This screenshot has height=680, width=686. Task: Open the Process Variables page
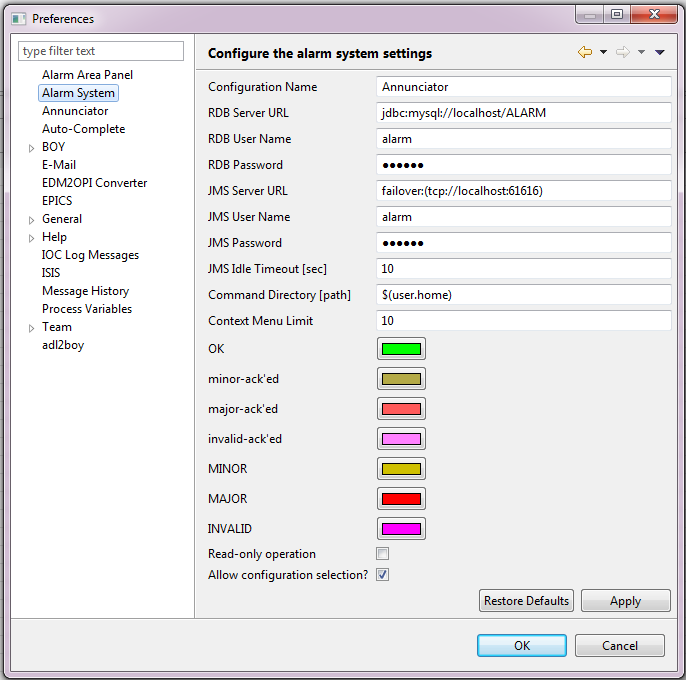click(x=87, y=308)
